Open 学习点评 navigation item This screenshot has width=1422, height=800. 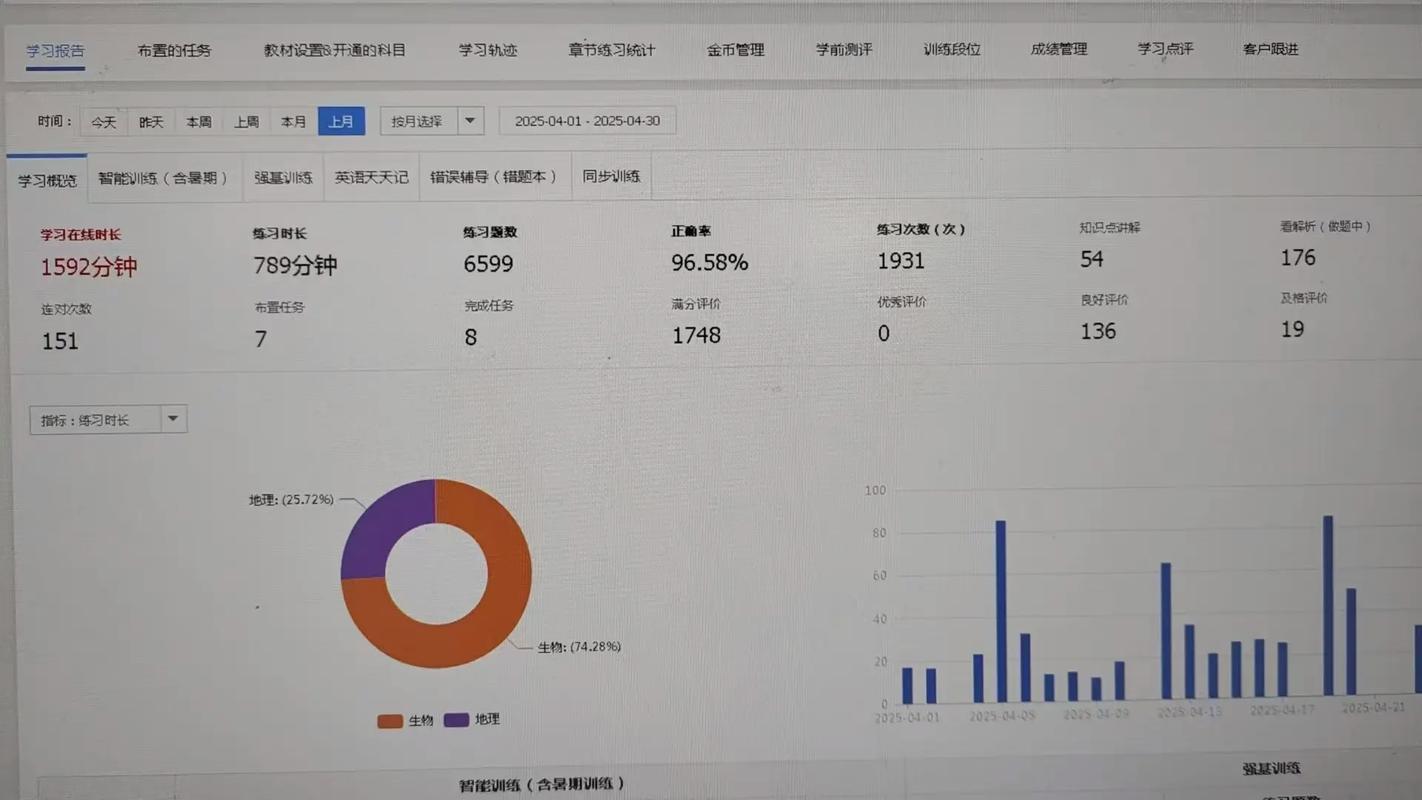tap(1165, 48)
